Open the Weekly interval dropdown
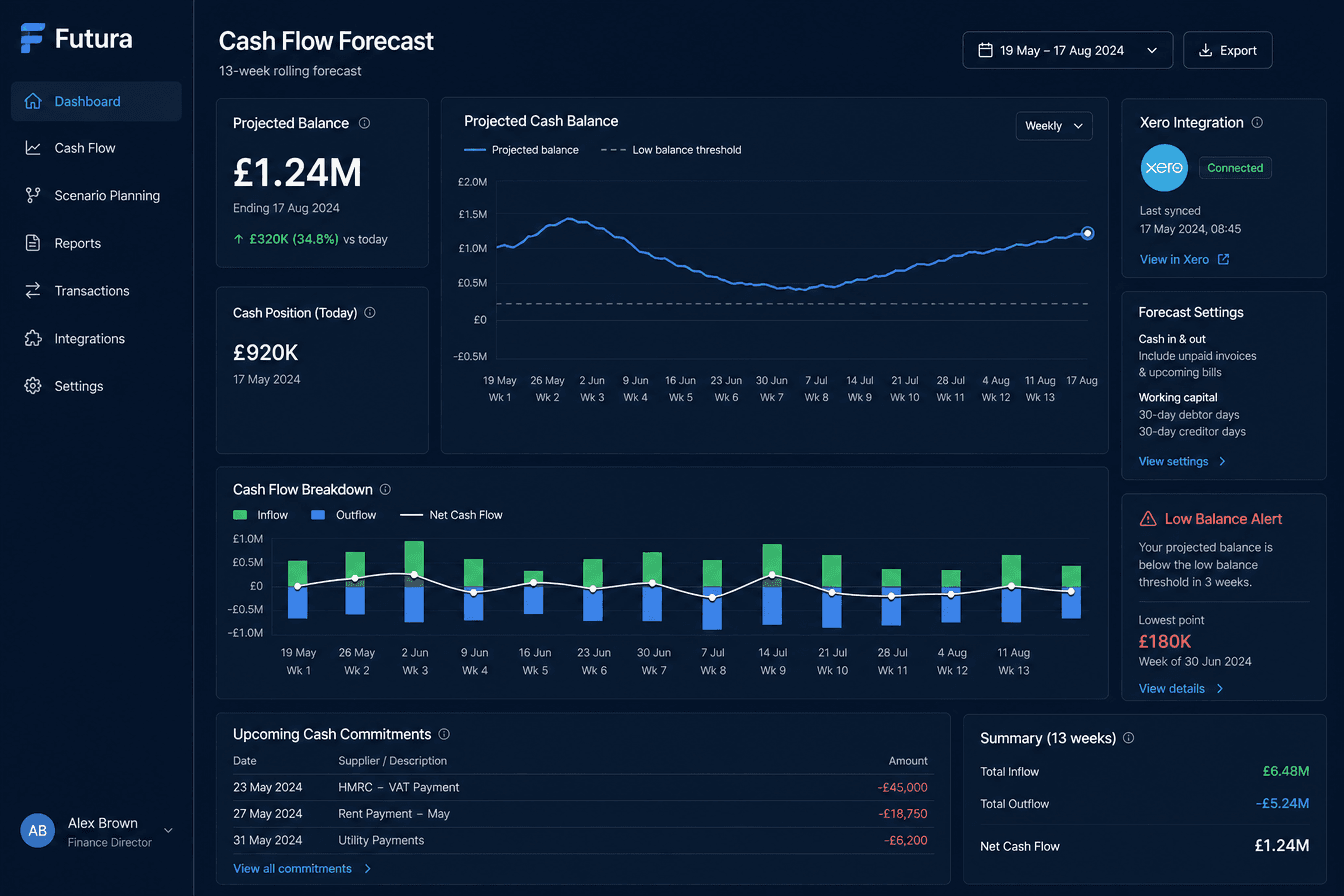 click(1054, 126)
